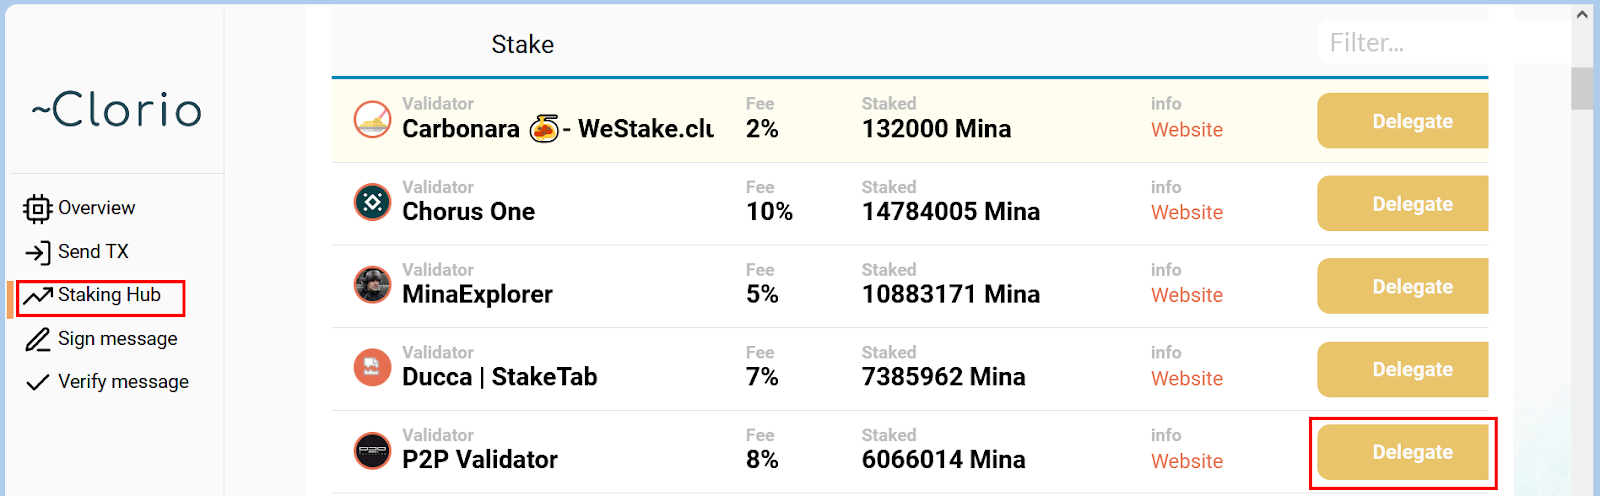Open Sign message page
This screenshot has width=1600, height=496.
click(x=117, y=339)
